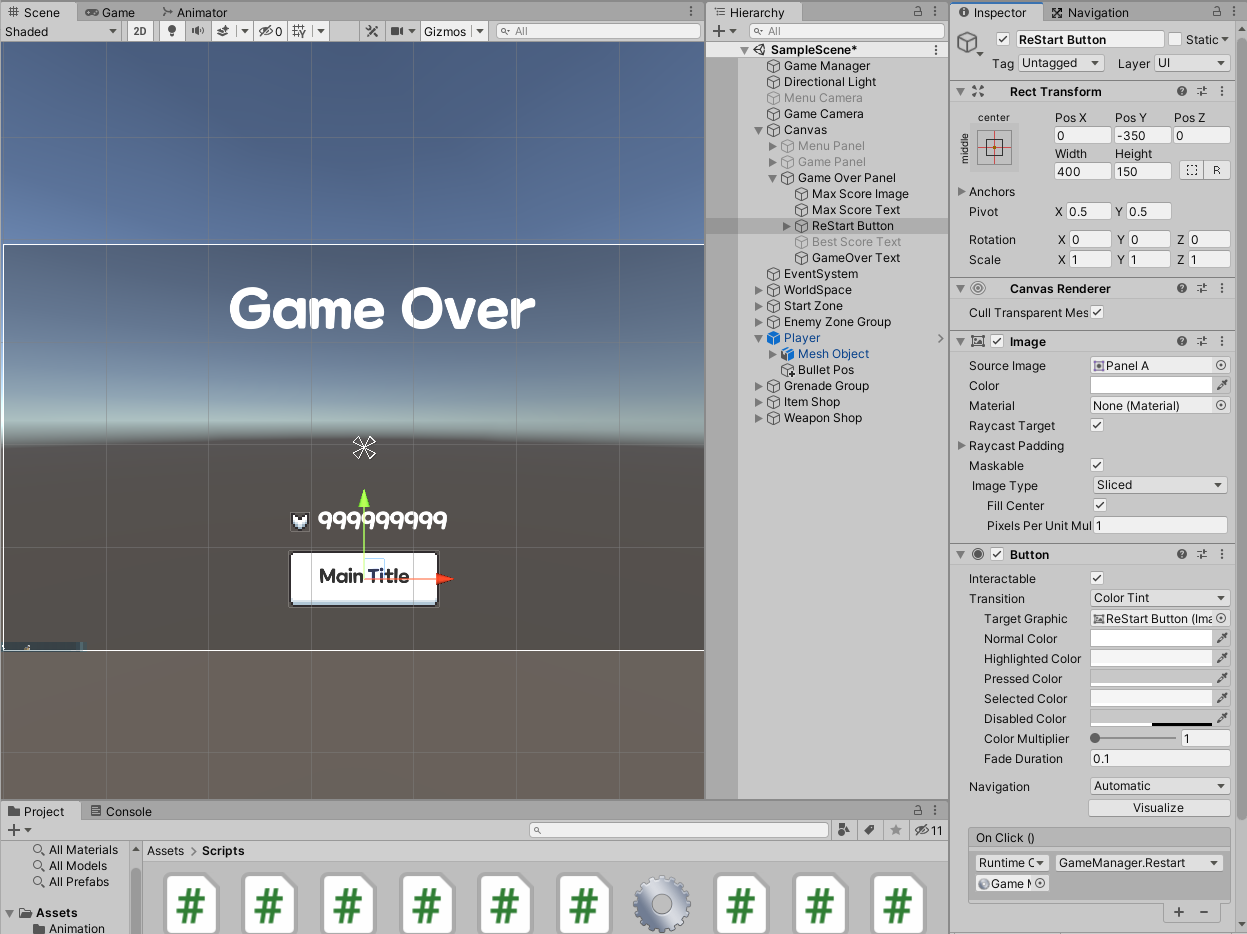
Task: Open Transition Color Tint dropdown
Action: 1159,598
